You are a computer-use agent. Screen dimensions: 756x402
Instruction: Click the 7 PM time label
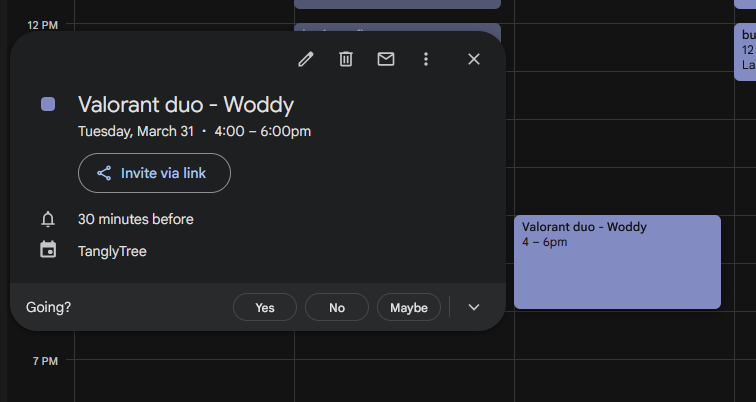tap(45, 361)
